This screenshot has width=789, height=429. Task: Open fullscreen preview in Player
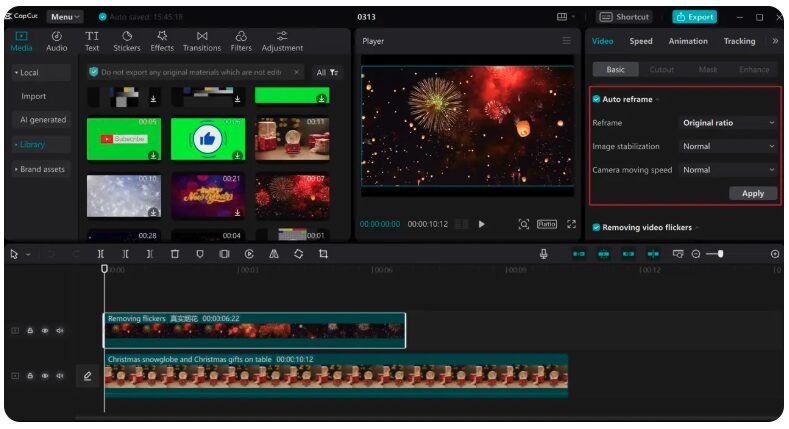pyautogui.click(x=571, y=224)
